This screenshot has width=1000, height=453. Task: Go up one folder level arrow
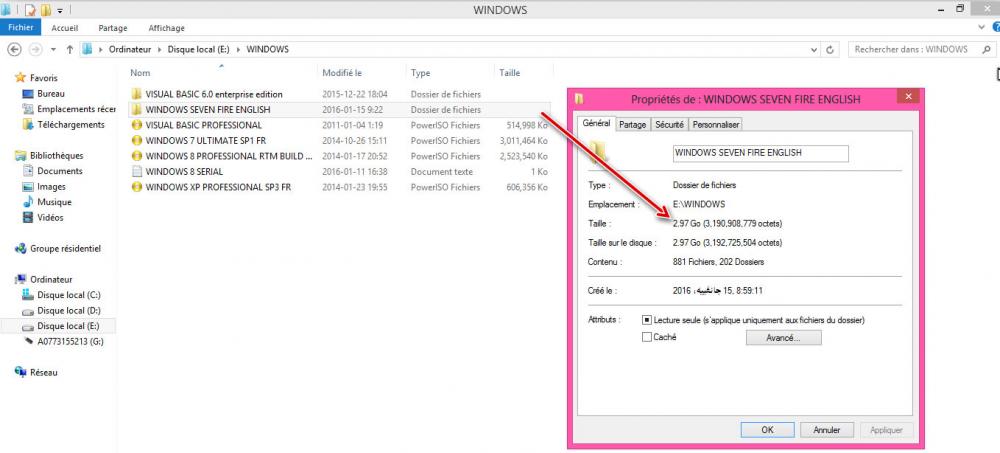pos(70,49)
